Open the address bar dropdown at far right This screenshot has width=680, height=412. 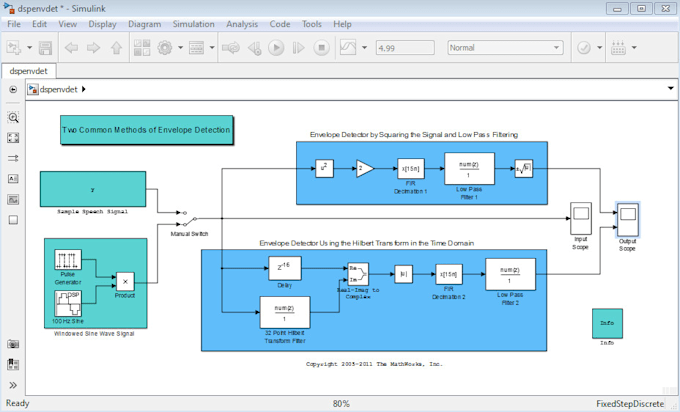pos(670,88)
